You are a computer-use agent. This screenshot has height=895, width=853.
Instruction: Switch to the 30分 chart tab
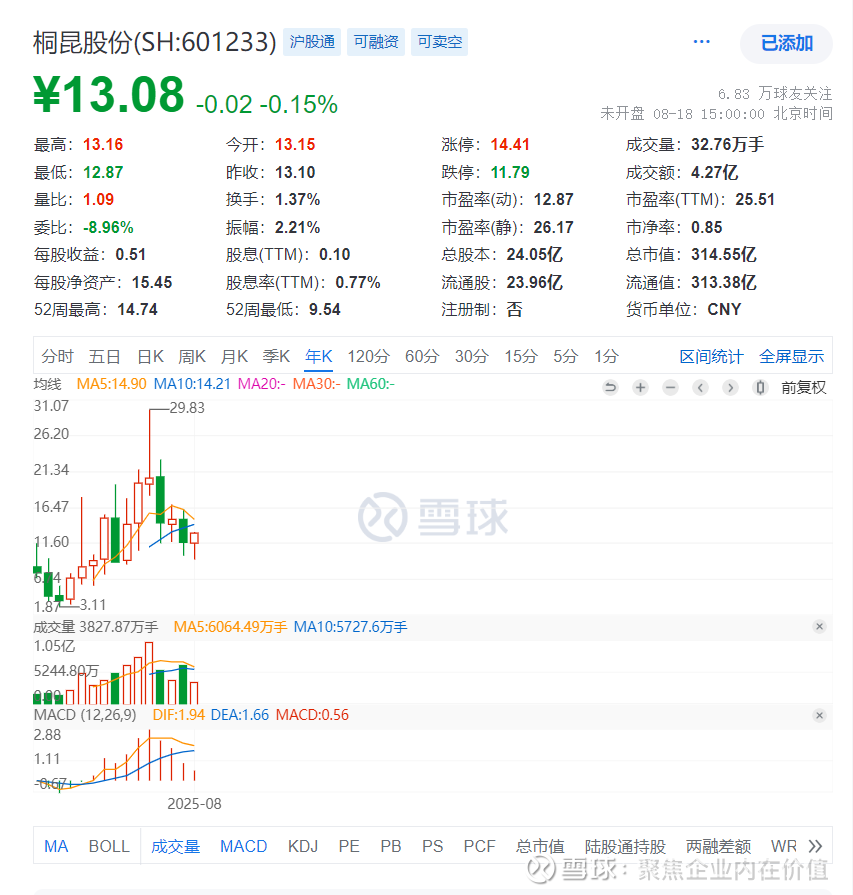coord(472,357)
